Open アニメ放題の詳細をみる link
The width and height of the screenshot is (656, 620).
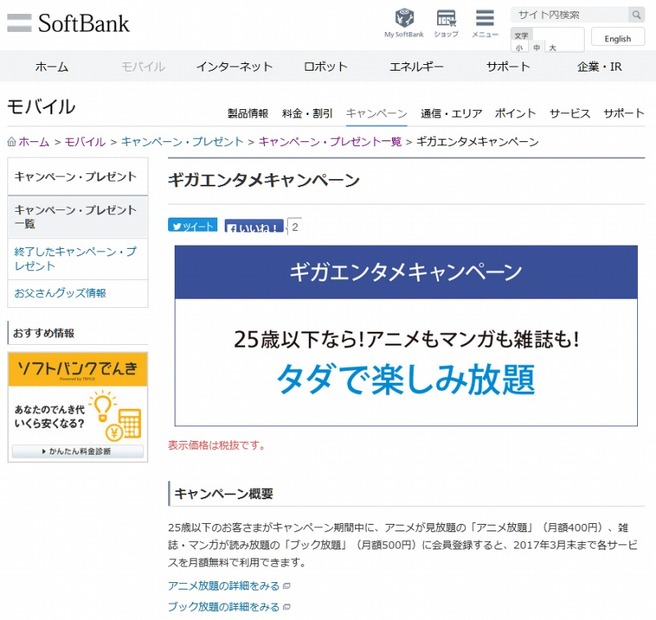(x=224, y=586)
